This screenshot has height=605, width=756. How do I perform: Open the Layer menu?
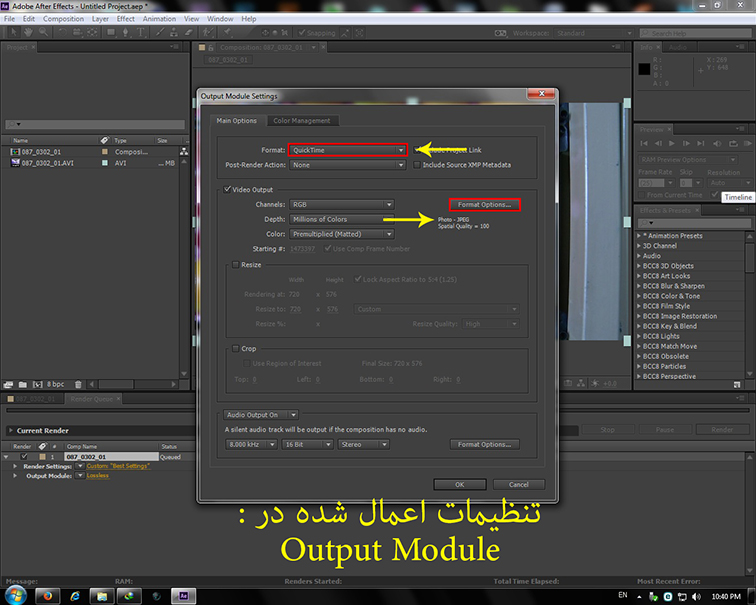(100, 19)
